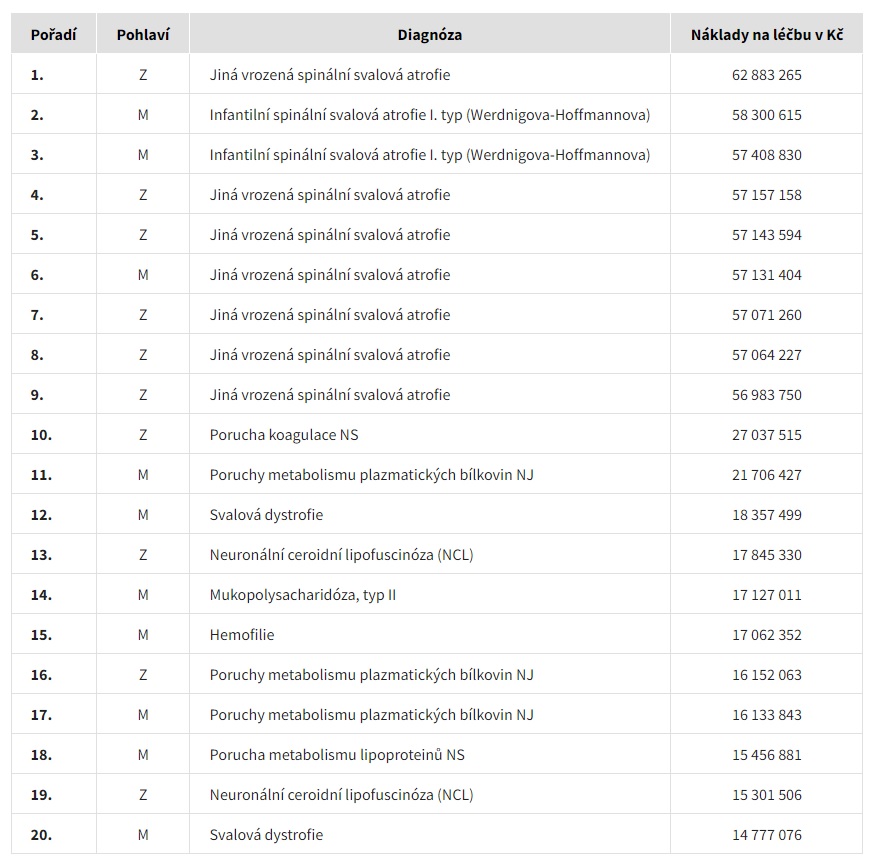
Task: Click the "Pořadí" column header
Action: [x=53, y=35]
